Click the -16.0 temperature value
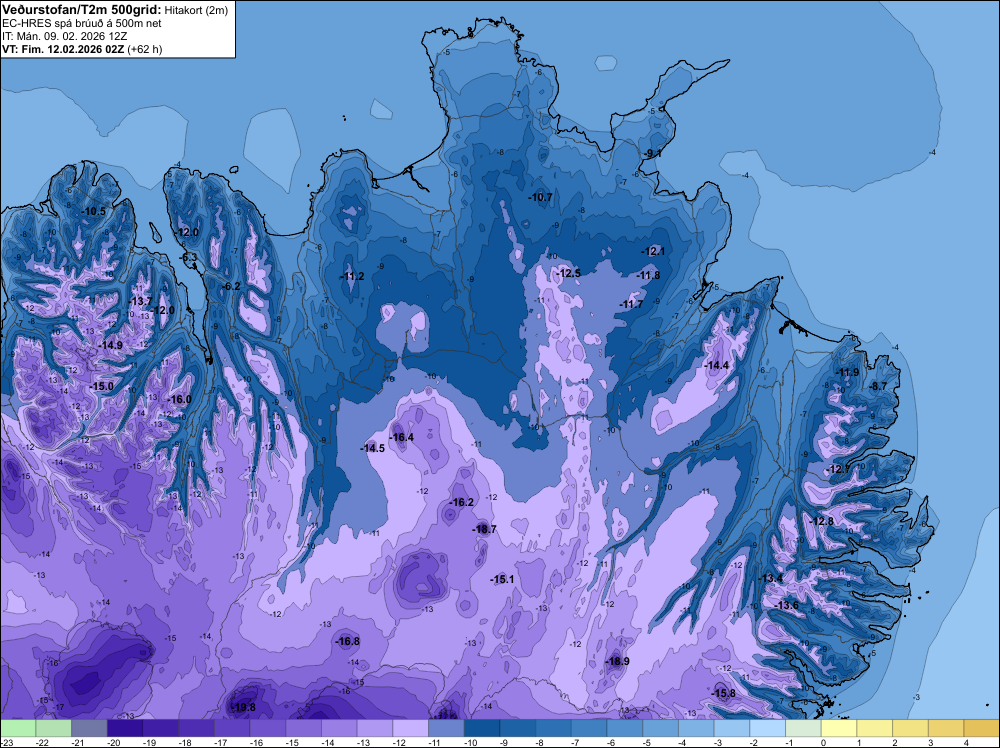This screenshot has width=1000, height=748. [x=179, y=399]
